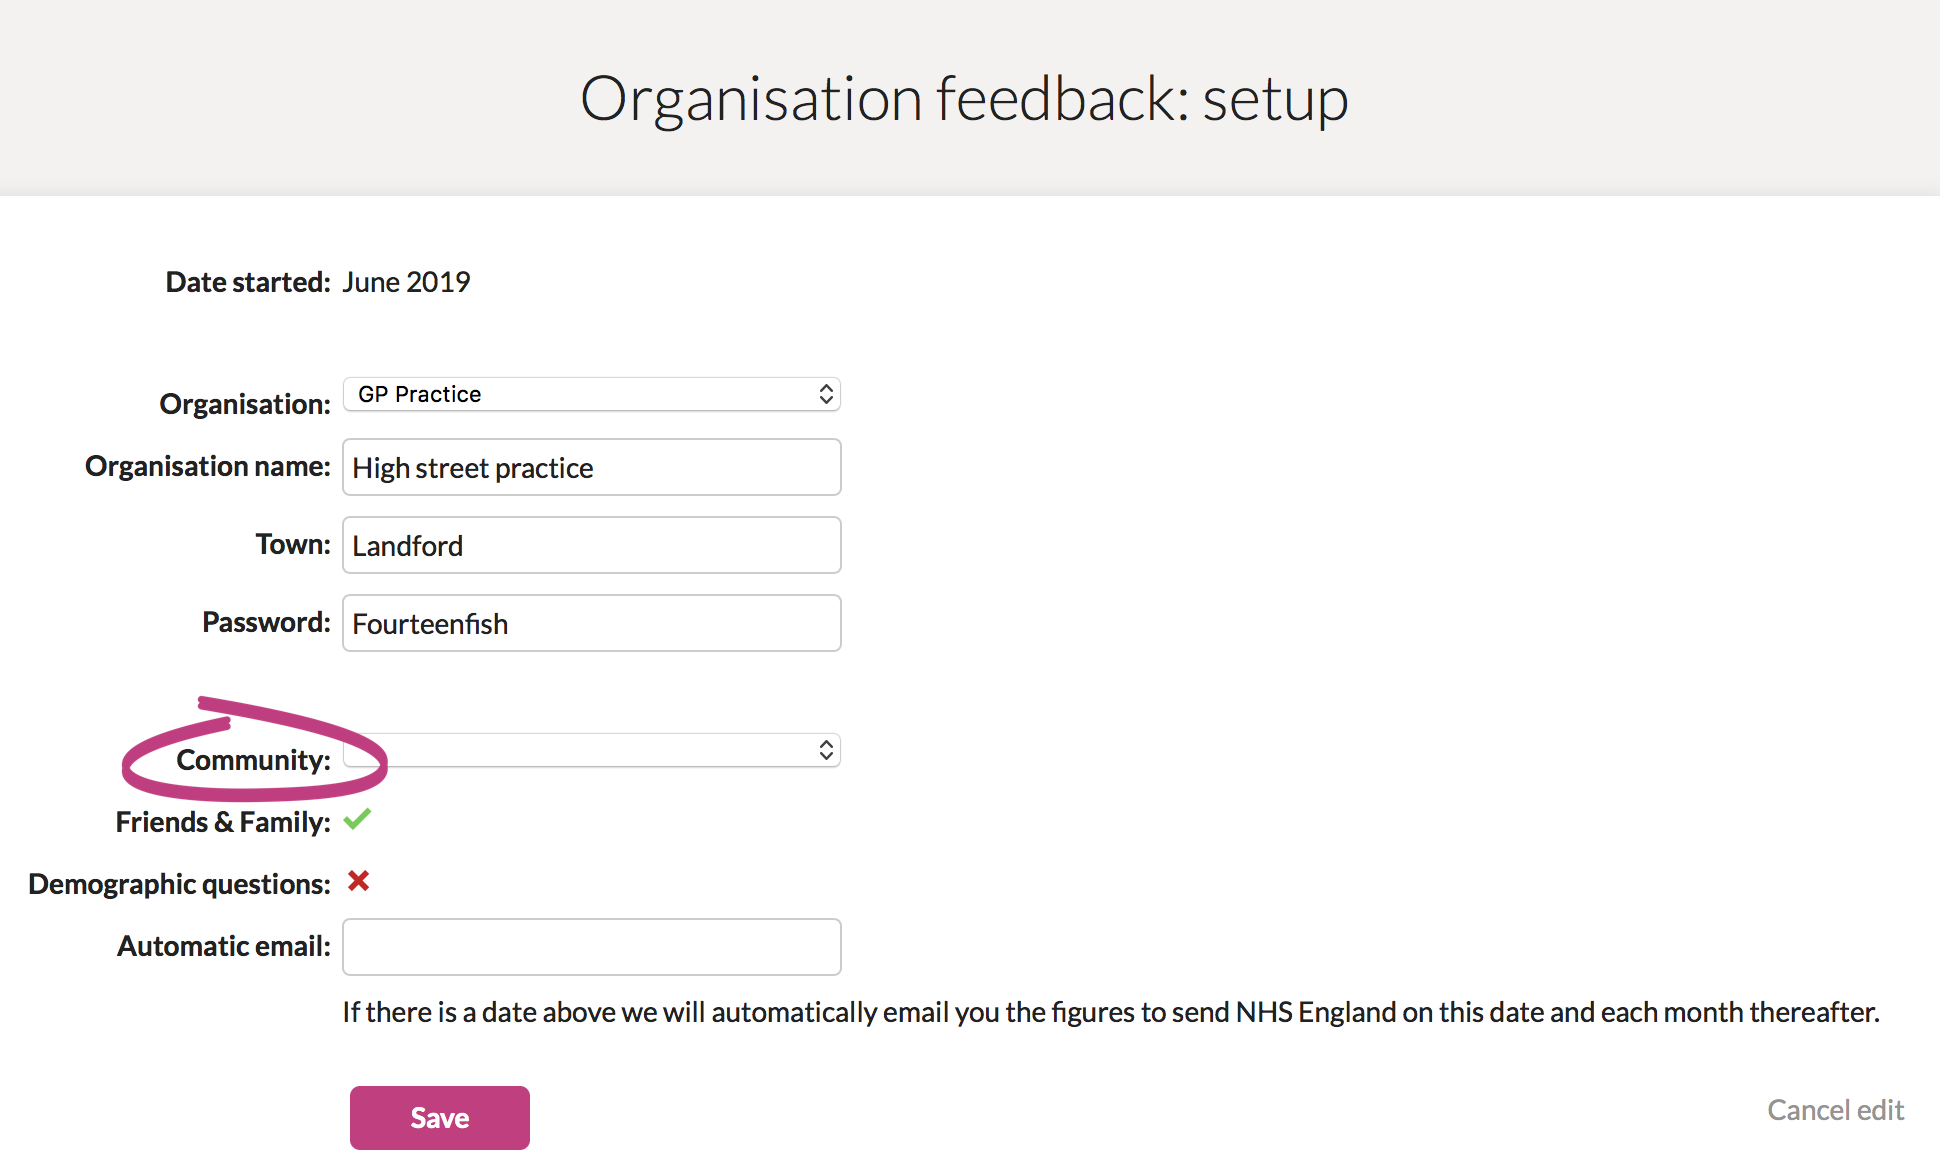The image size is (1940, 1176).
Task: Click the Friends & Family label
Action: point(223,822)
